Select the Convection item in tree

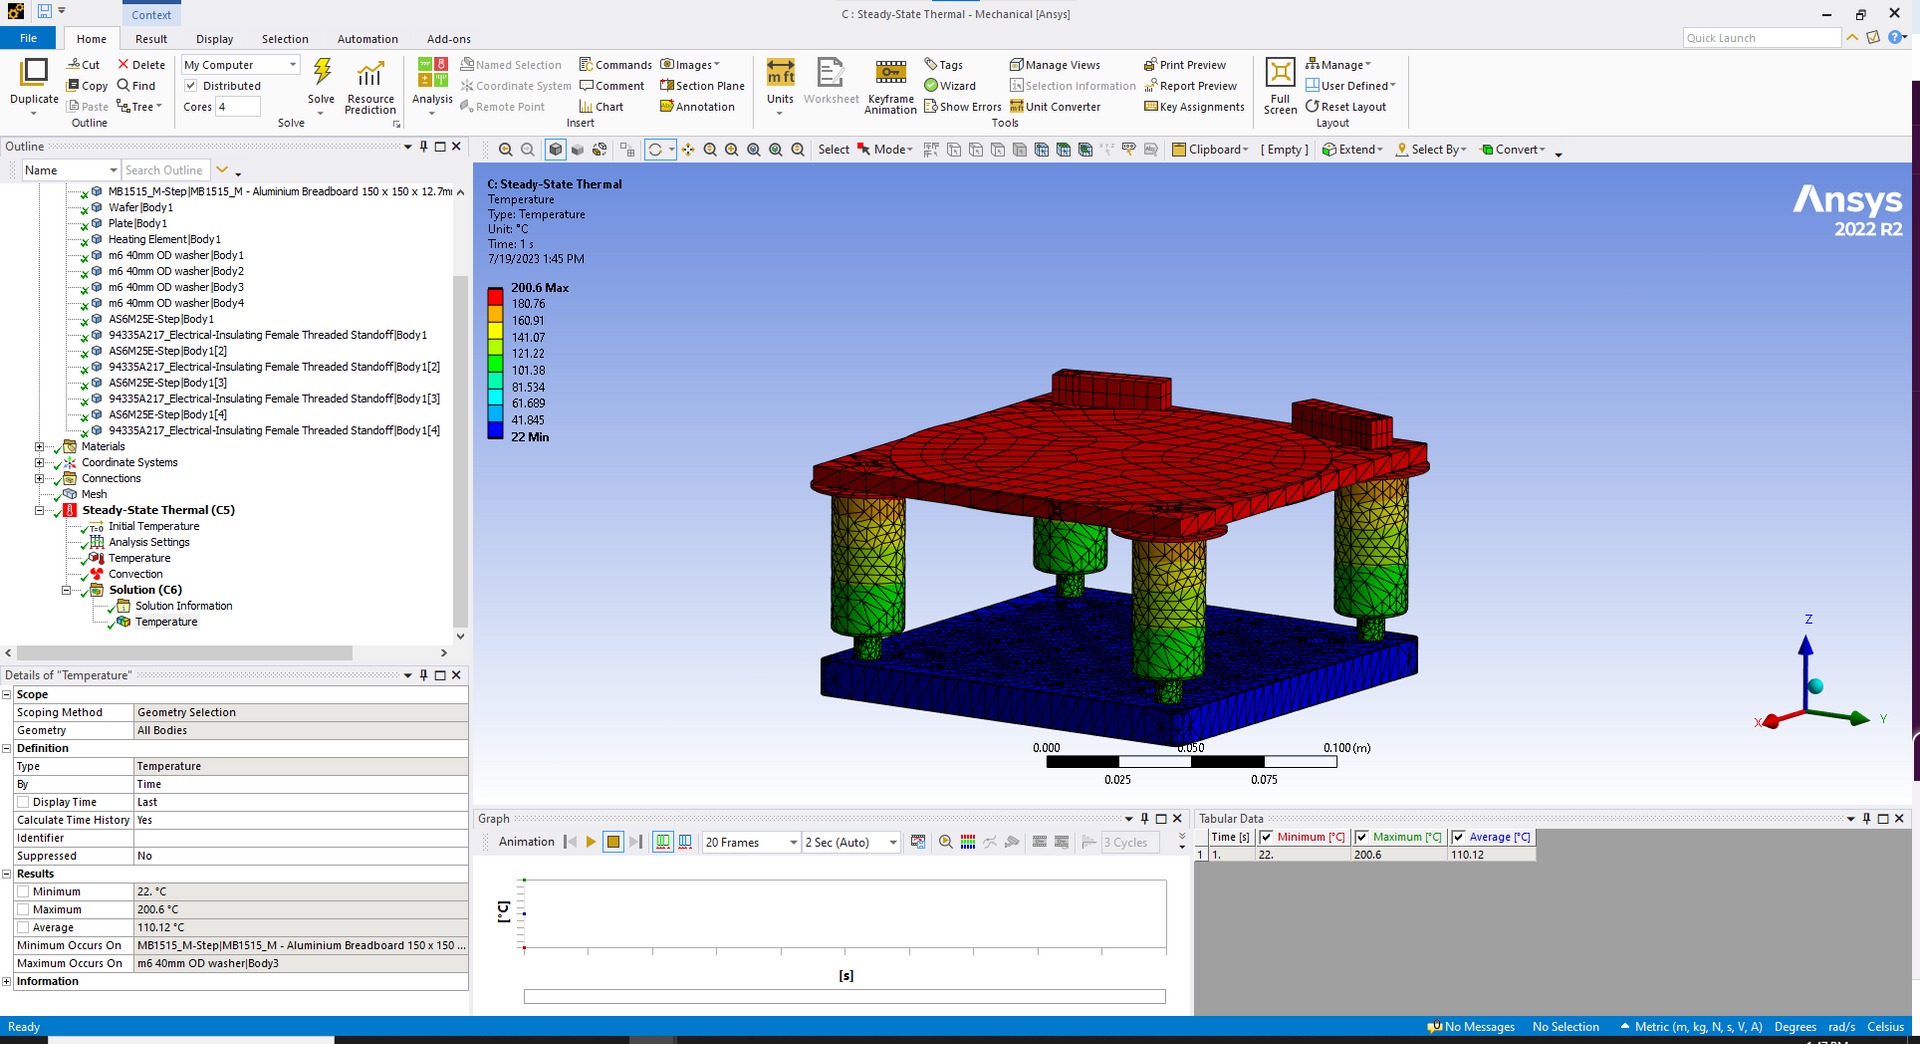tap(135, 574)
